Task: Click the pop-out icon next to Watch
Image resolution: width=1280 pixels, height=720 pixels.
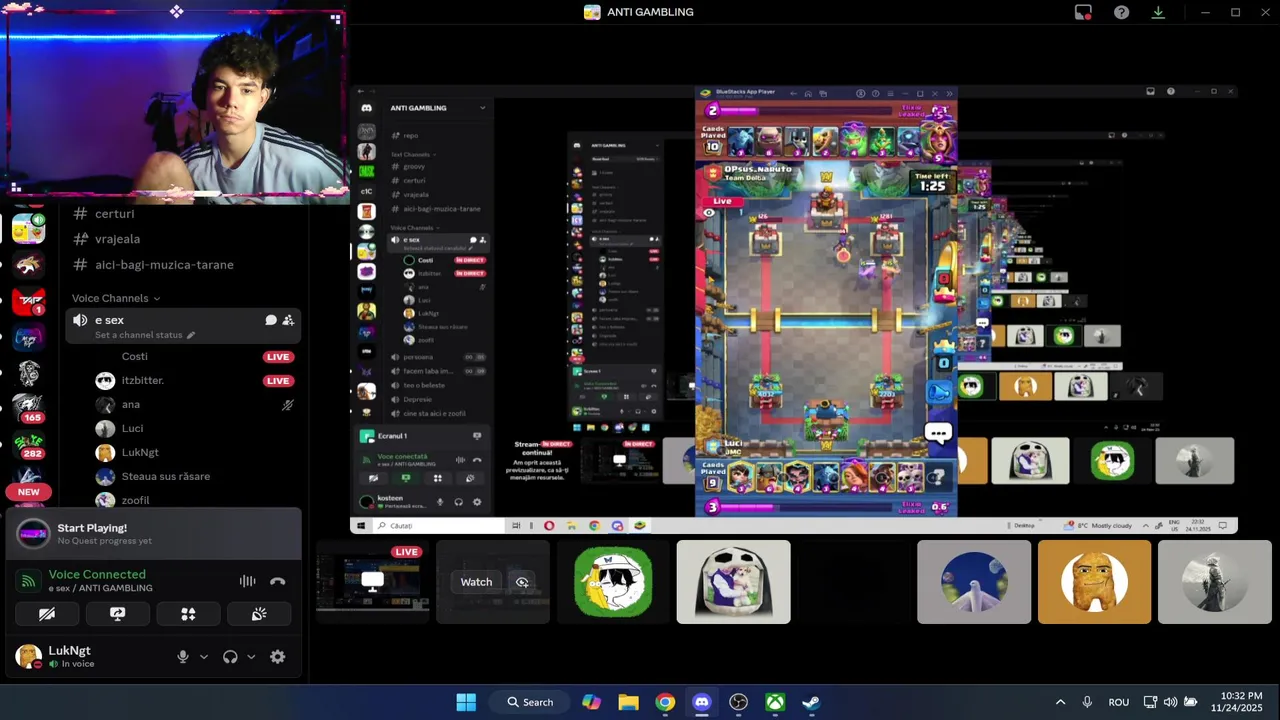Action: 522,582
